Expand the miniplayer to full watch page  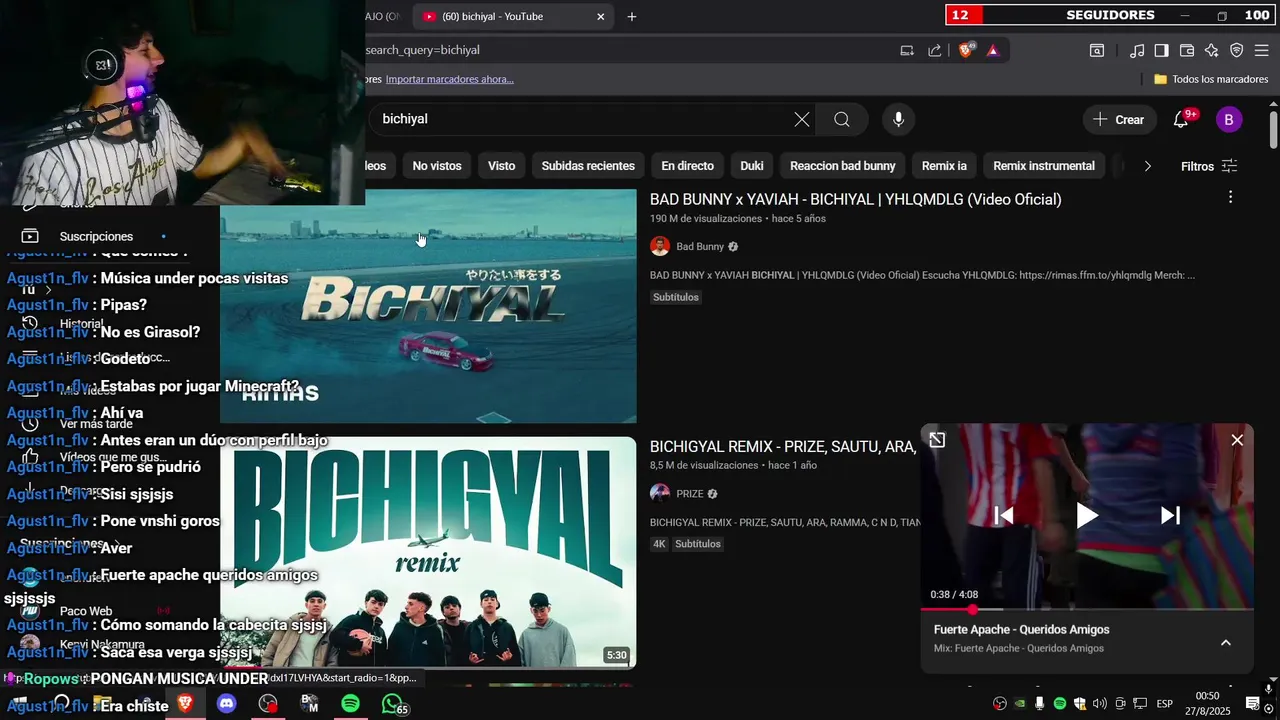(937, 440)
